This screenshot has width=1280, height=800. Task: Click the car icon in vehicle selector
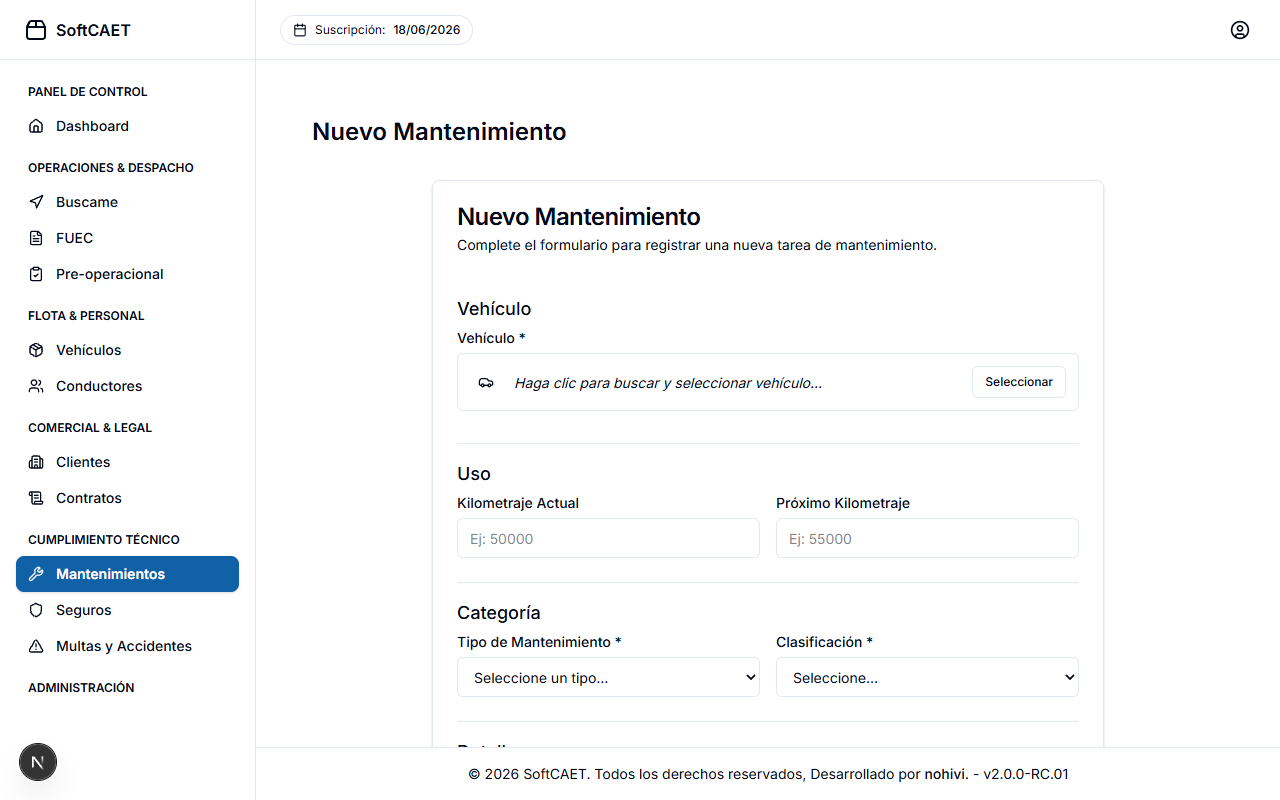486,383
